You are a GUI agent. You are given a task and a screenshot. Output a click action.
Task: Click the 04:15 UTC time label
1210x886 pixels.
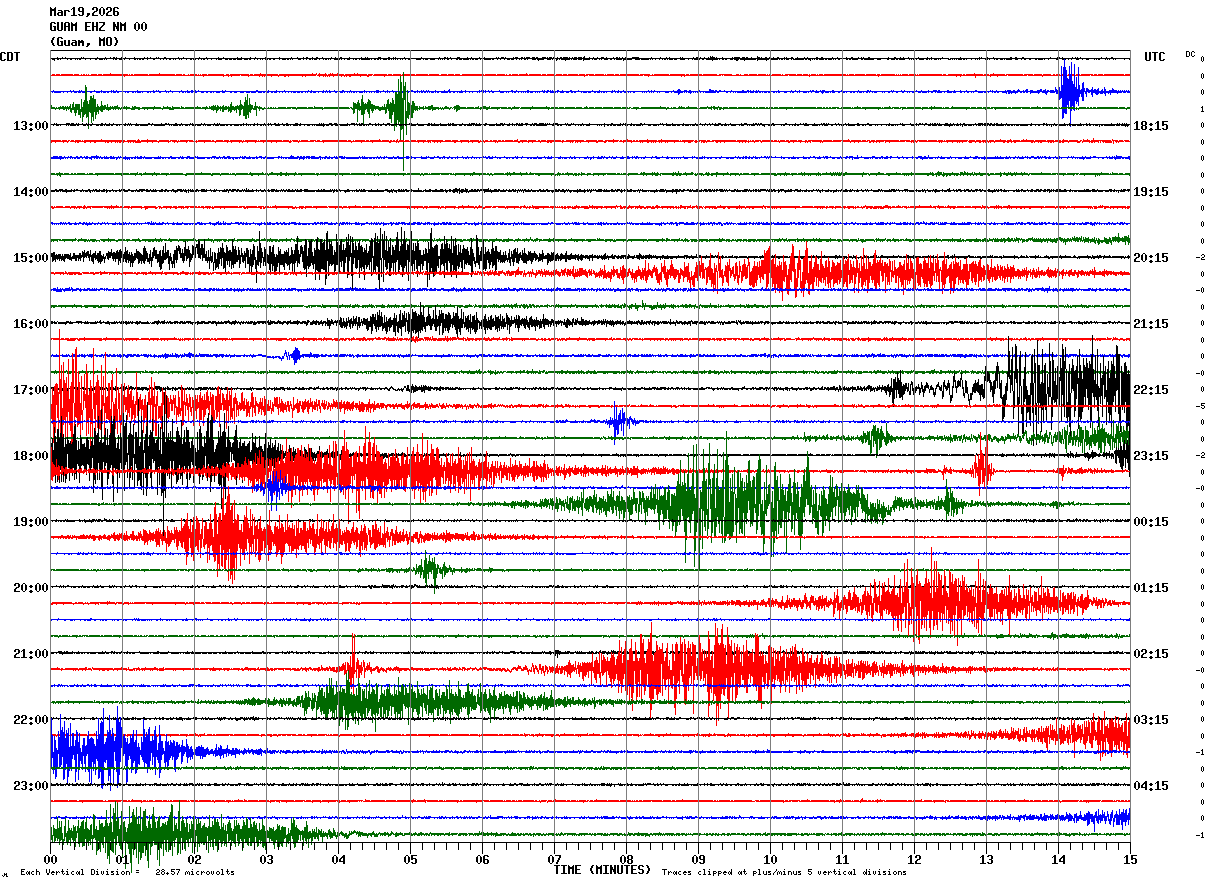click(1151, 786)
